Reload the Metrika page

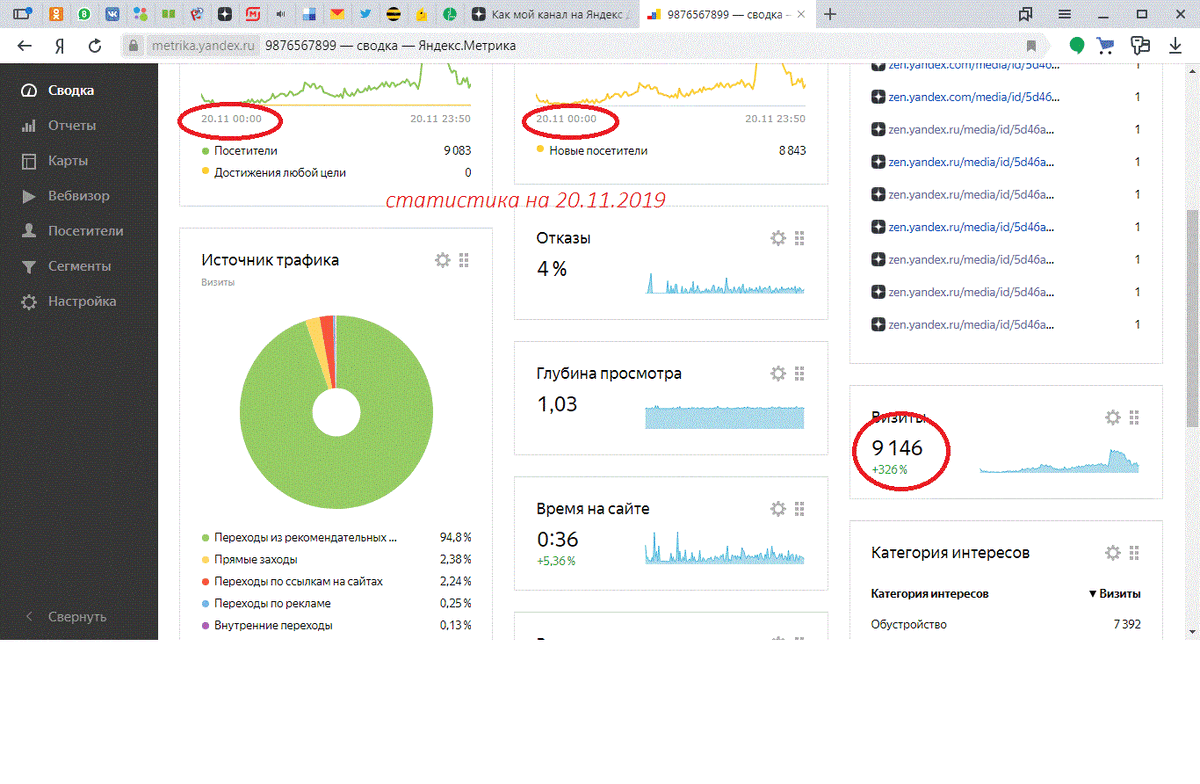point(95,46)
